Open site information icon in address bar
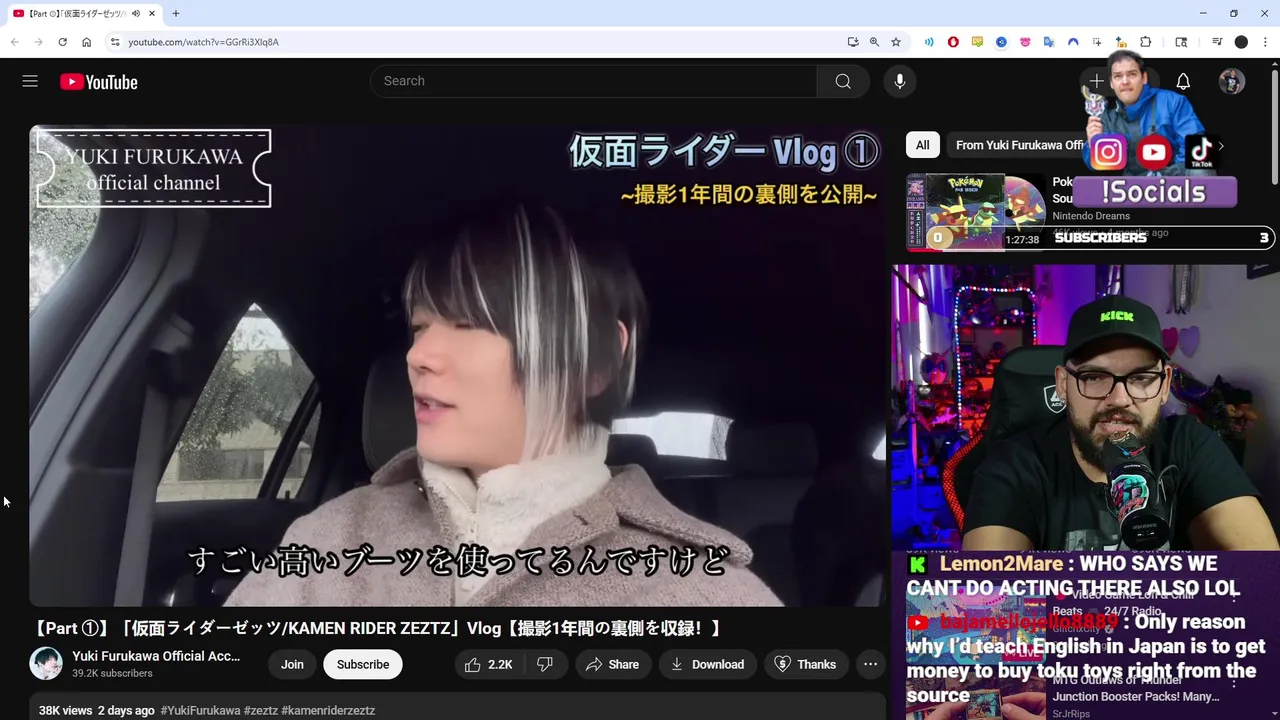Viewport: 1280px width, 720px height. [x=115, y=42]
